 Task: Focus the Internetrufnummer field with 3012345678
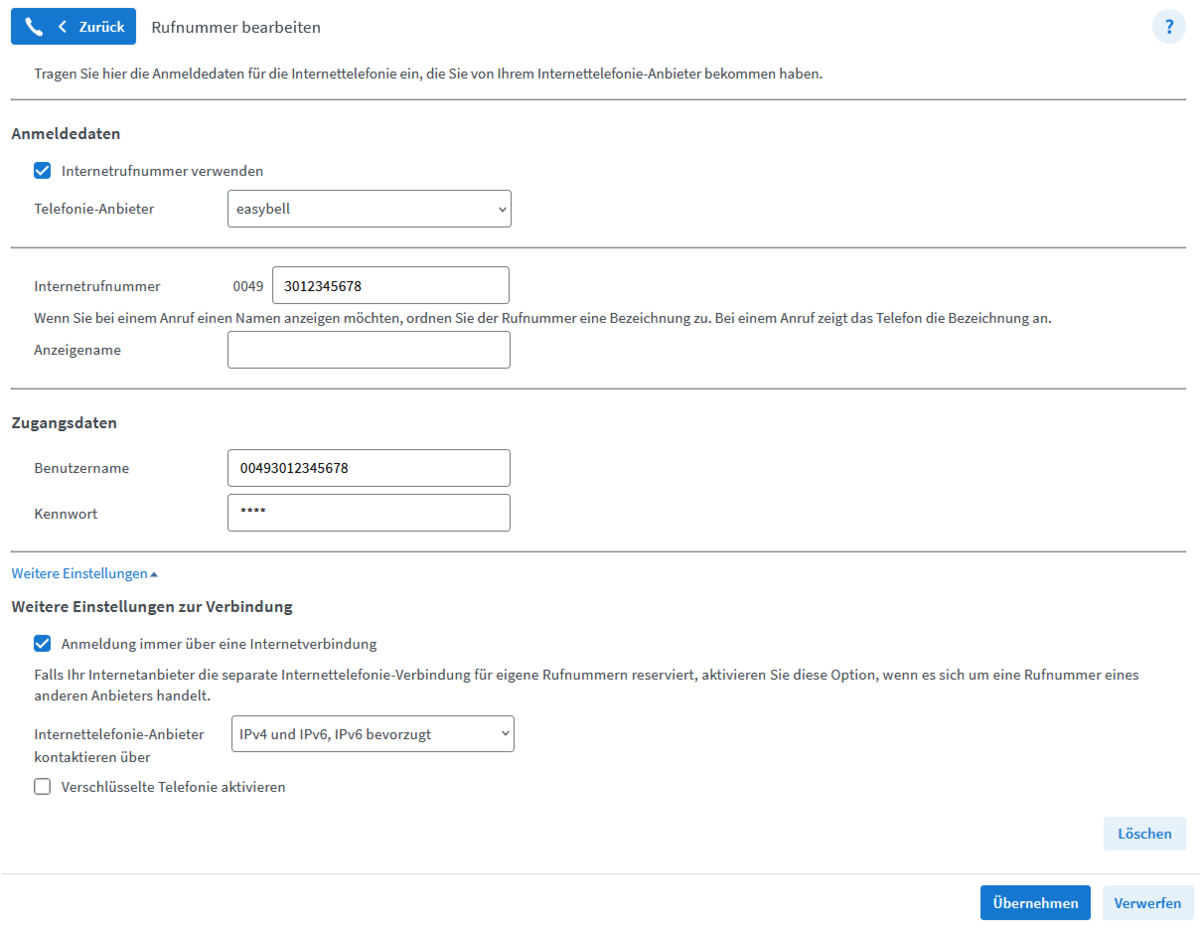pos(390,286)
